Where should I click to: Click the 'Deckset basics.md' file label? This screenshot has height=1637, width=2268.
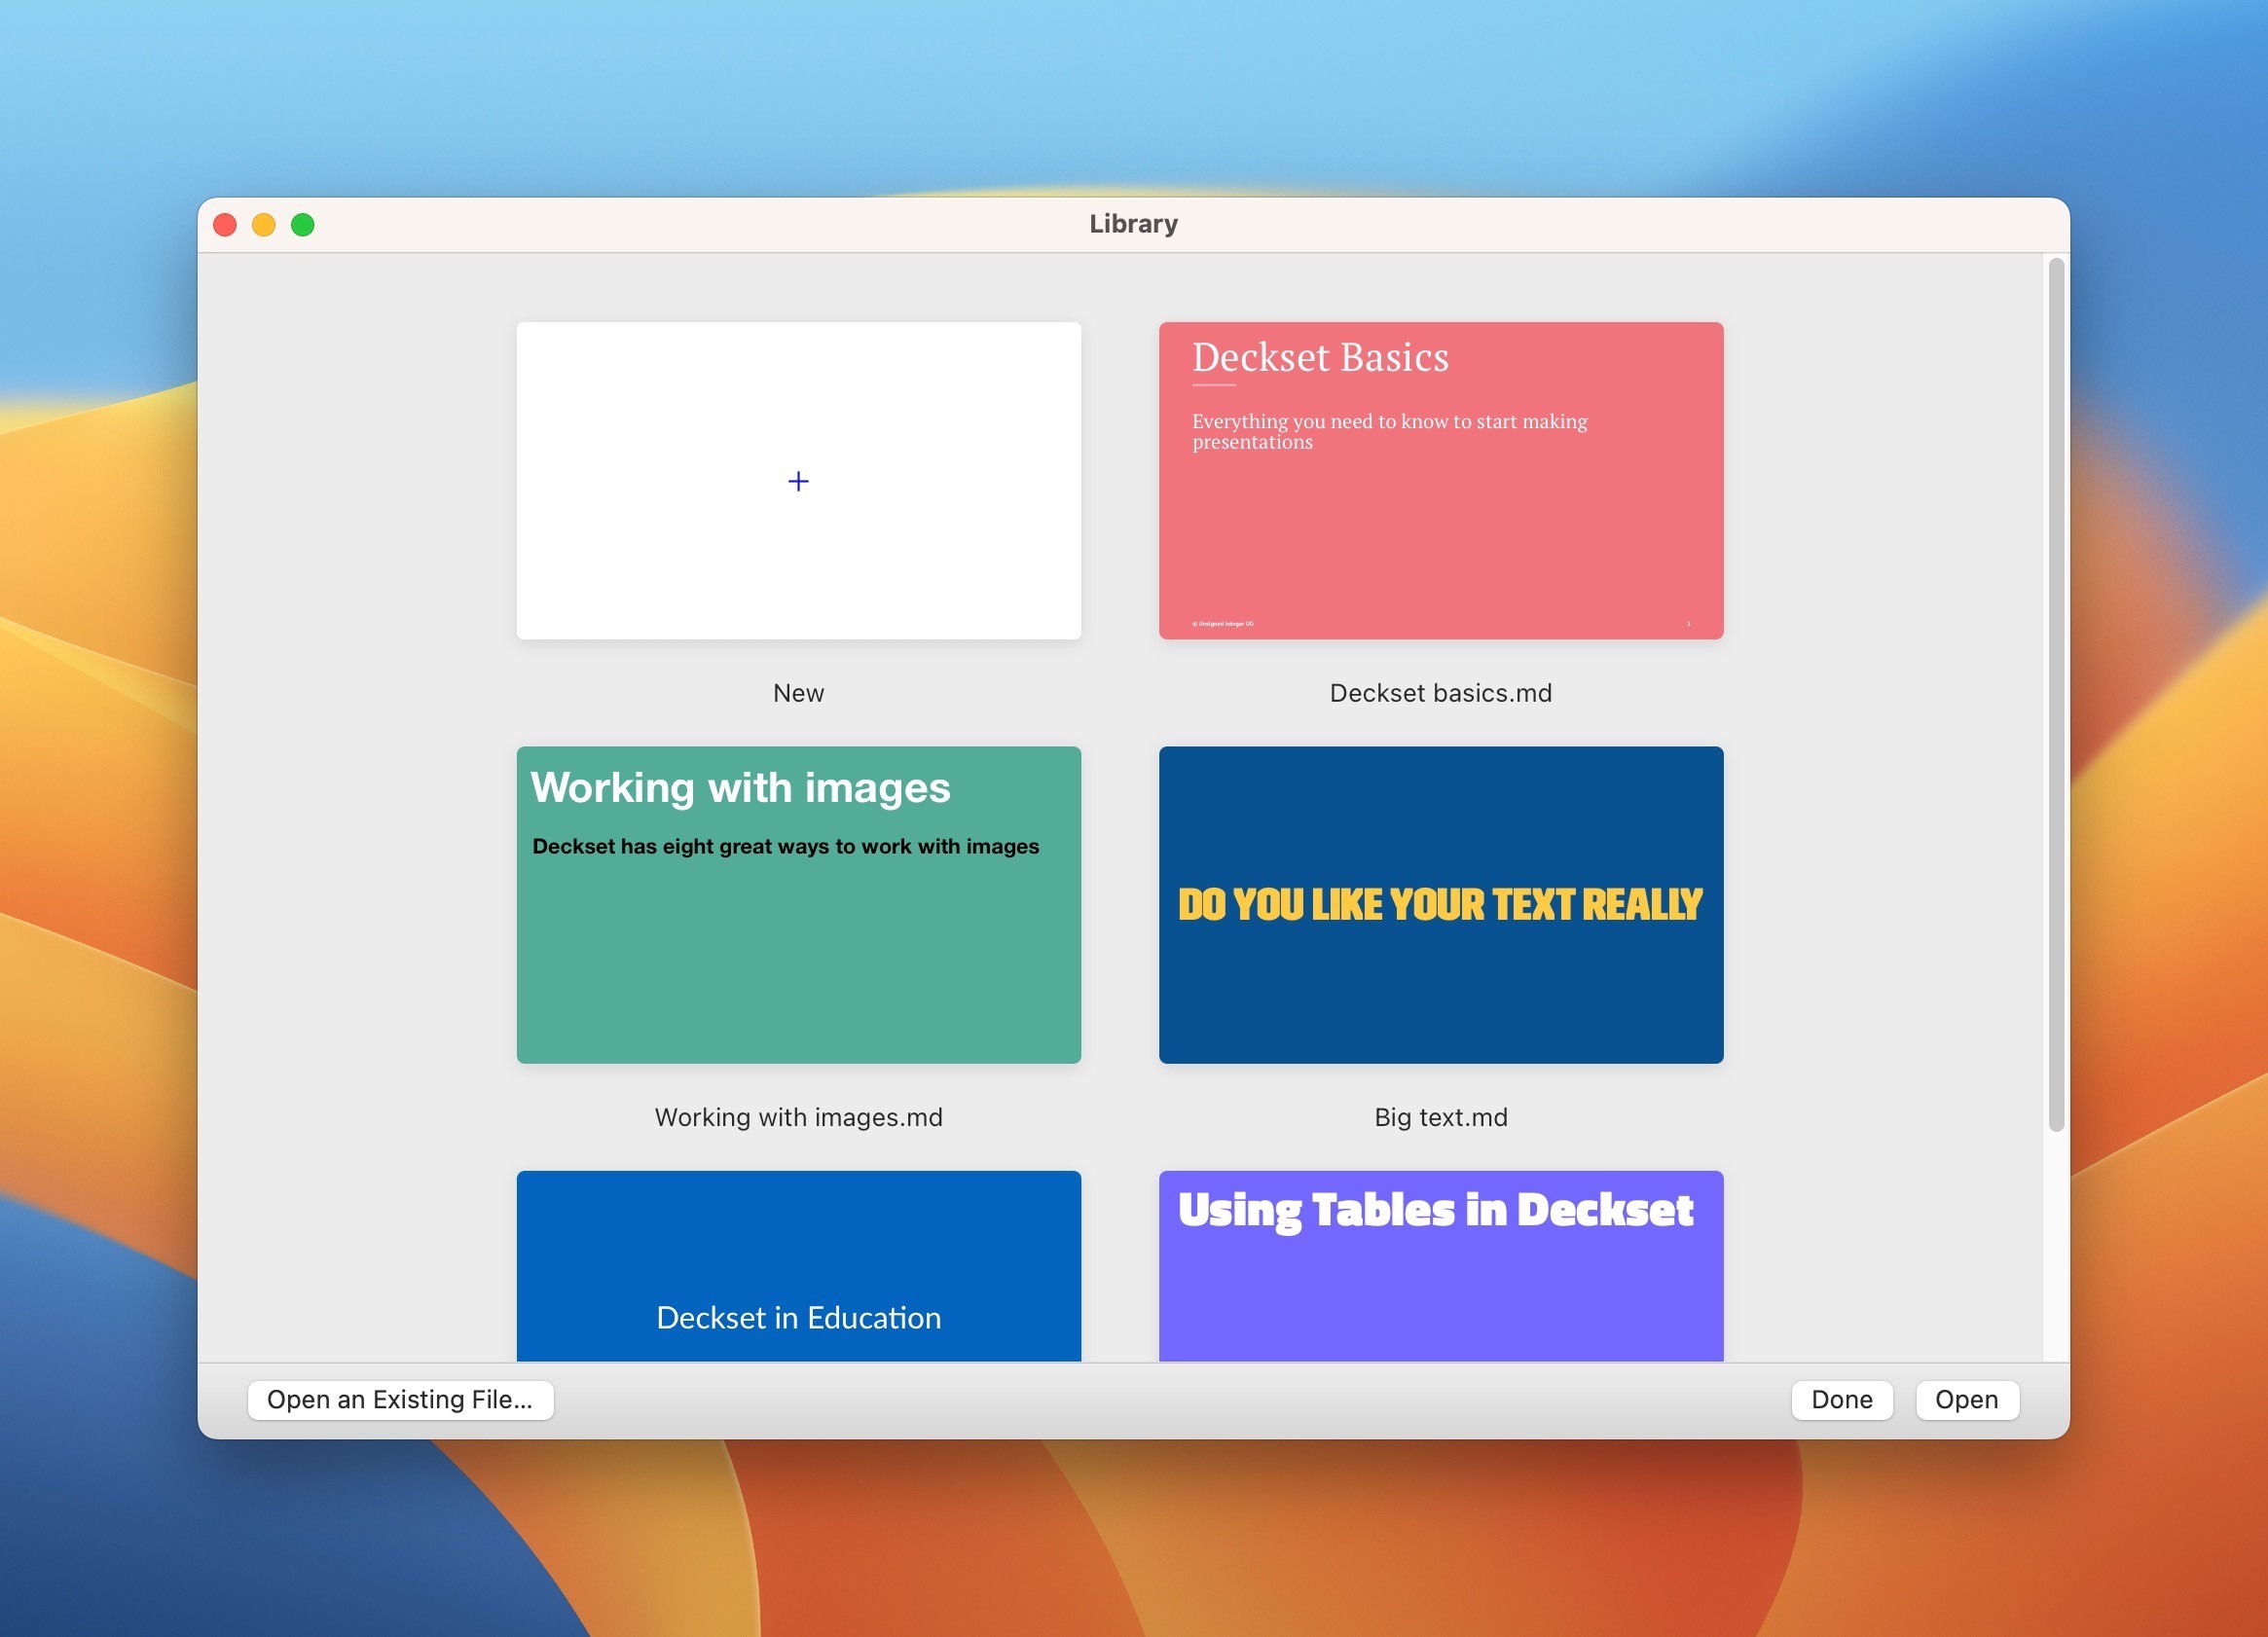[x=1440, y=693]
